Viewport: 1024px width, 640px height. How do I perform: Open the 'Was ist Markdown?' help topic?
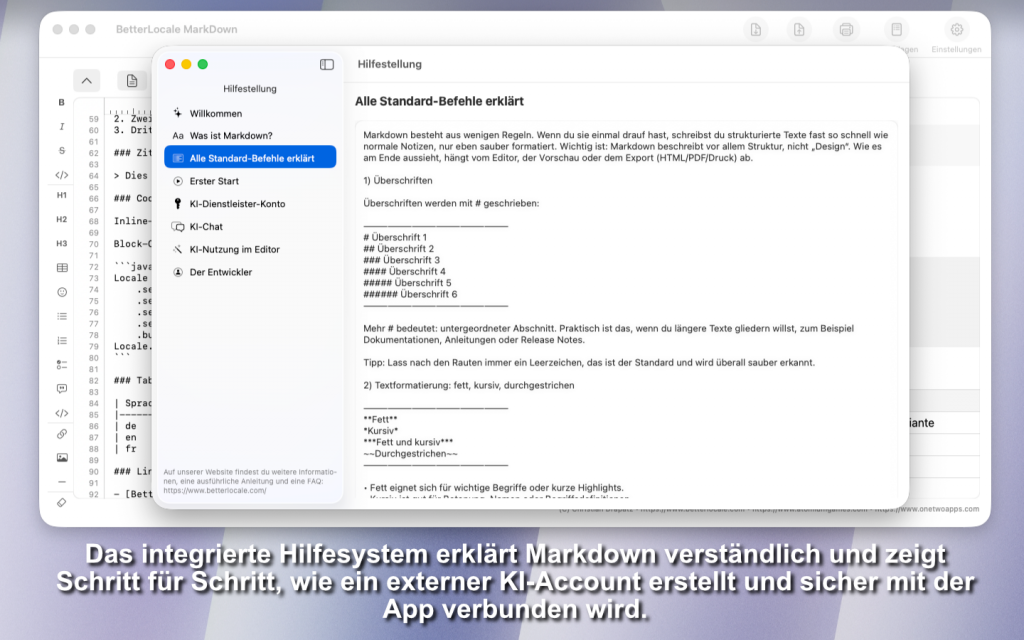click(231, 135)
